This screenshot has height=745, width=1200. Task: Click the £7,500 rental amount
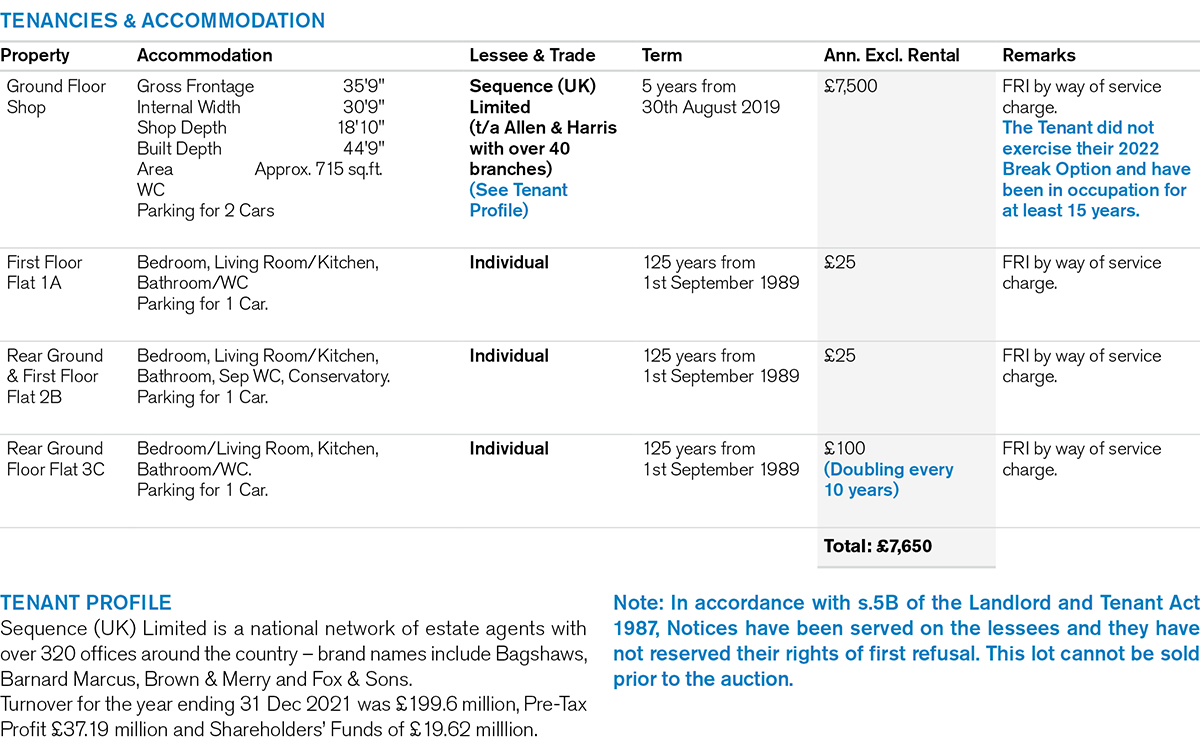(850, 87)
